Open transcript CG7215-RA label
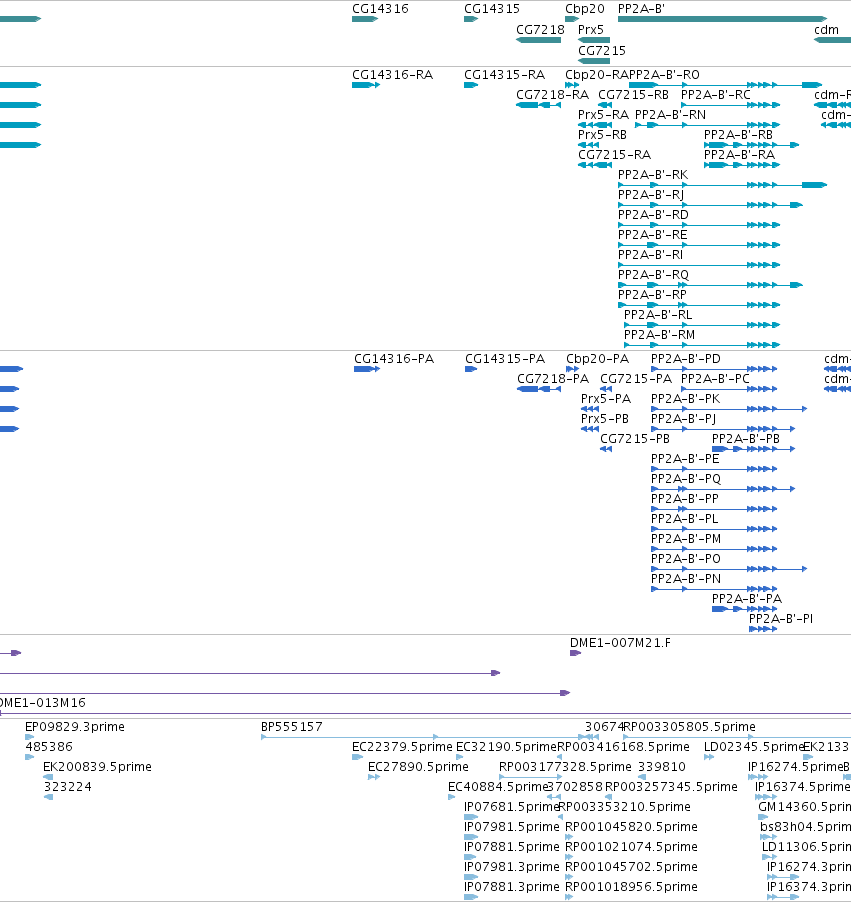 [615, 155]
